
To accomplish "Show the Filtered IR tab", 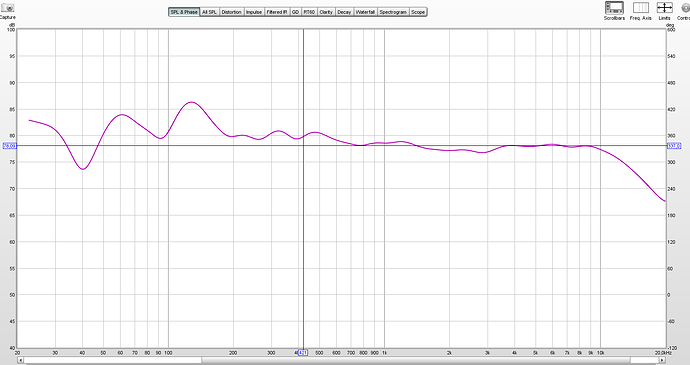I will [277, 12].
